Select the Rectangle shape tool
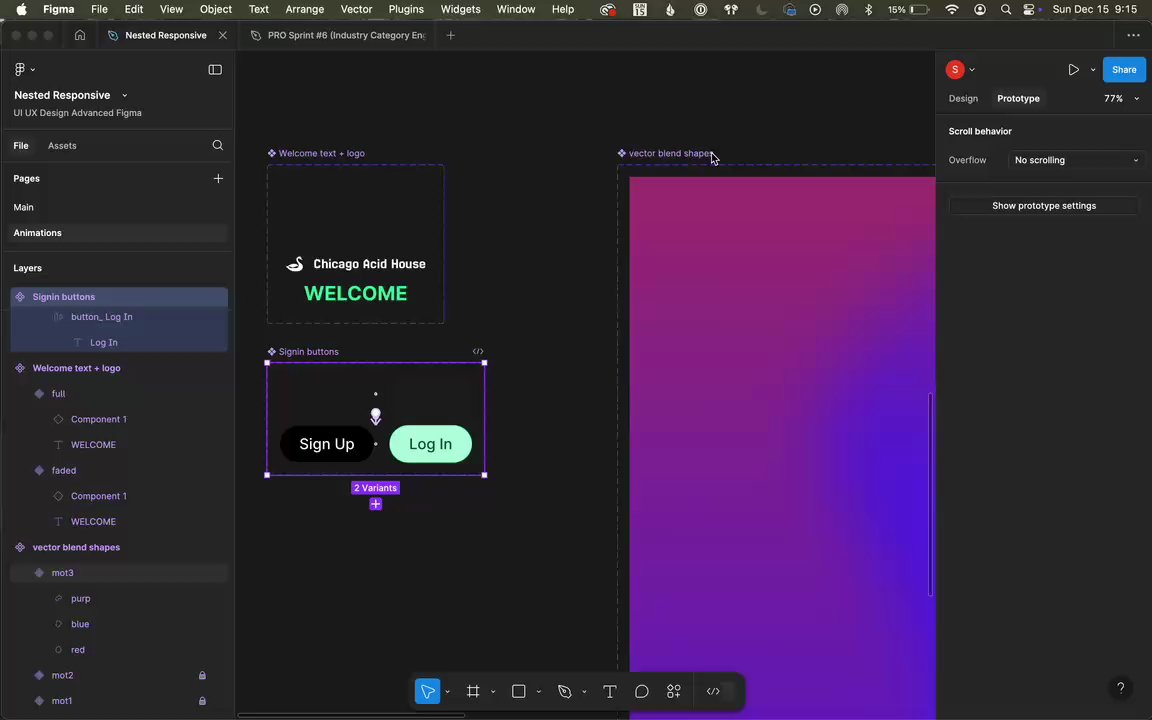 click(519, 691)
